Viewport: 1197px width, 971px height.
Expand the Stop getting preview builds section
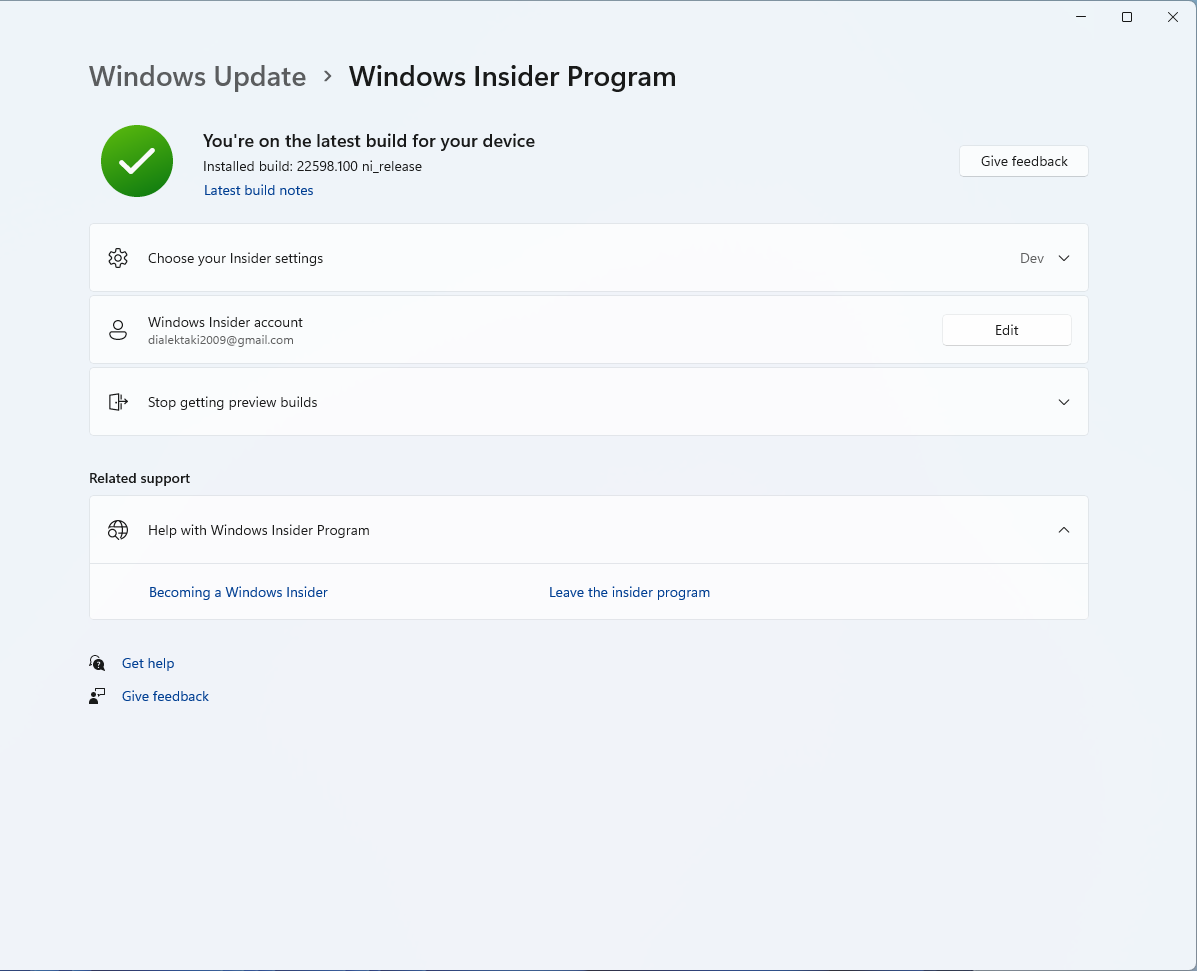coord(1063,401)
